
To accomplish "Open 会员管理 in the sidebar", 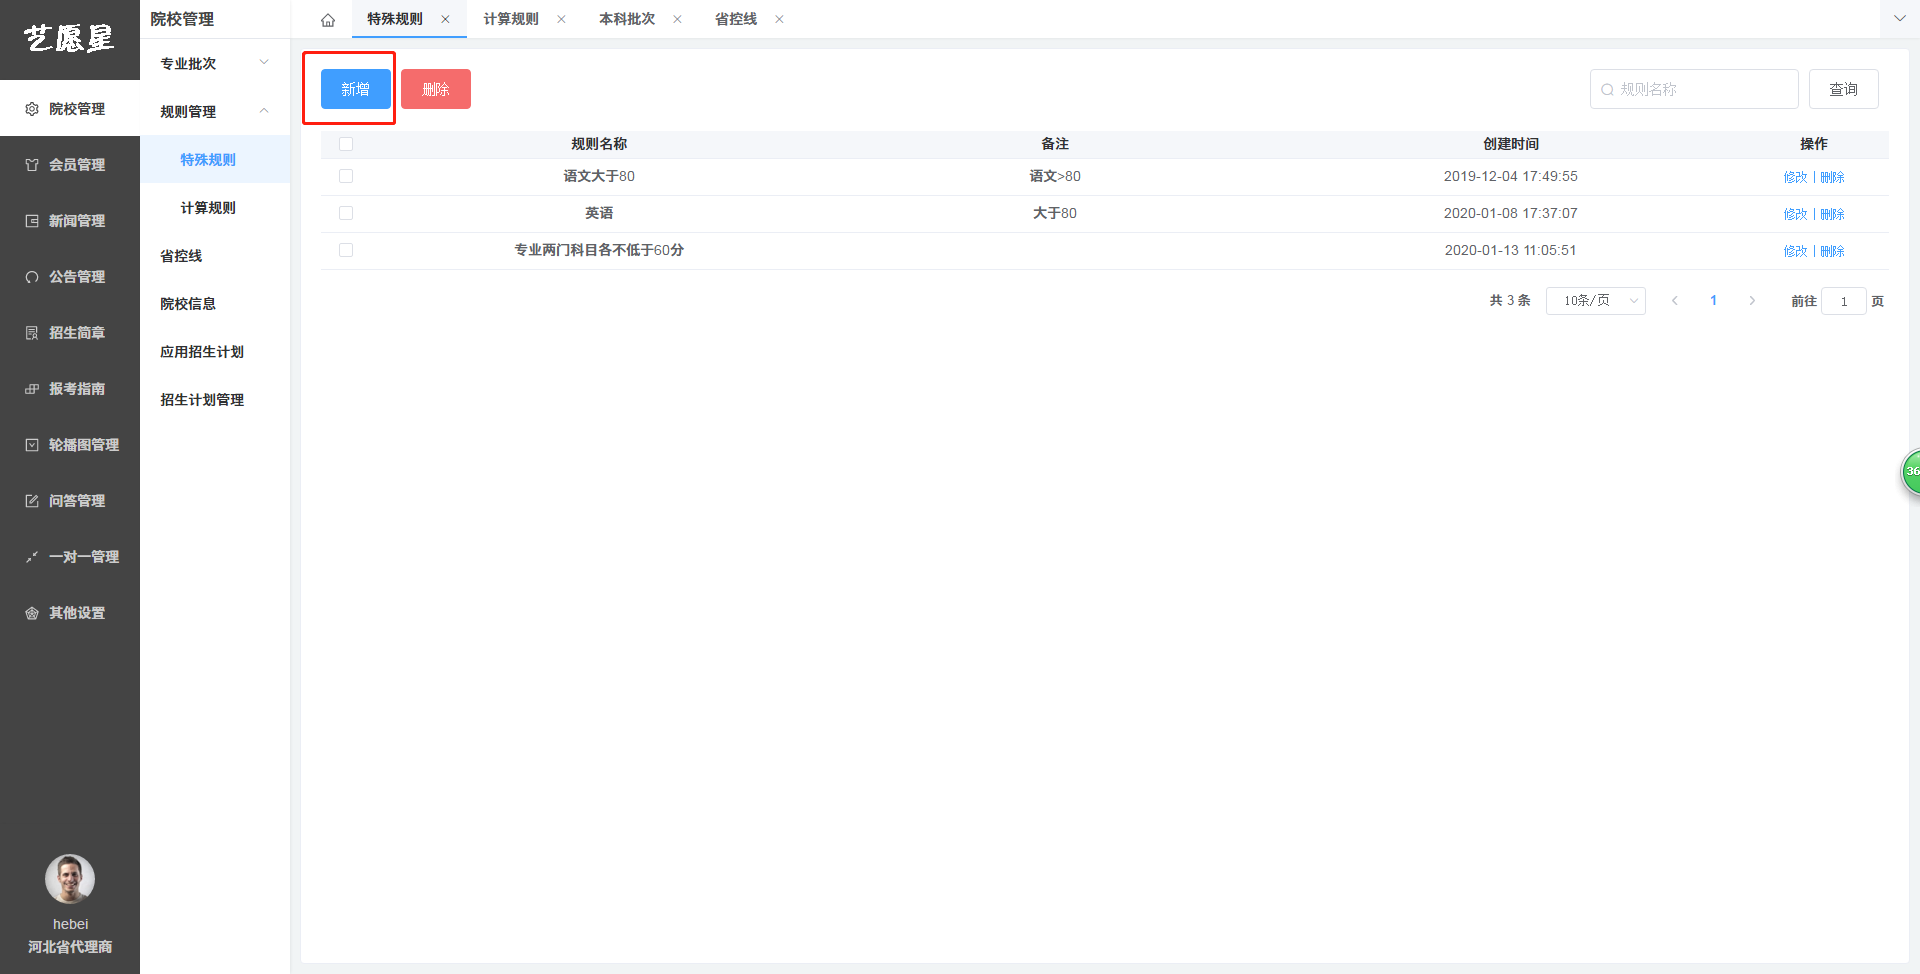I will (70, 164).
